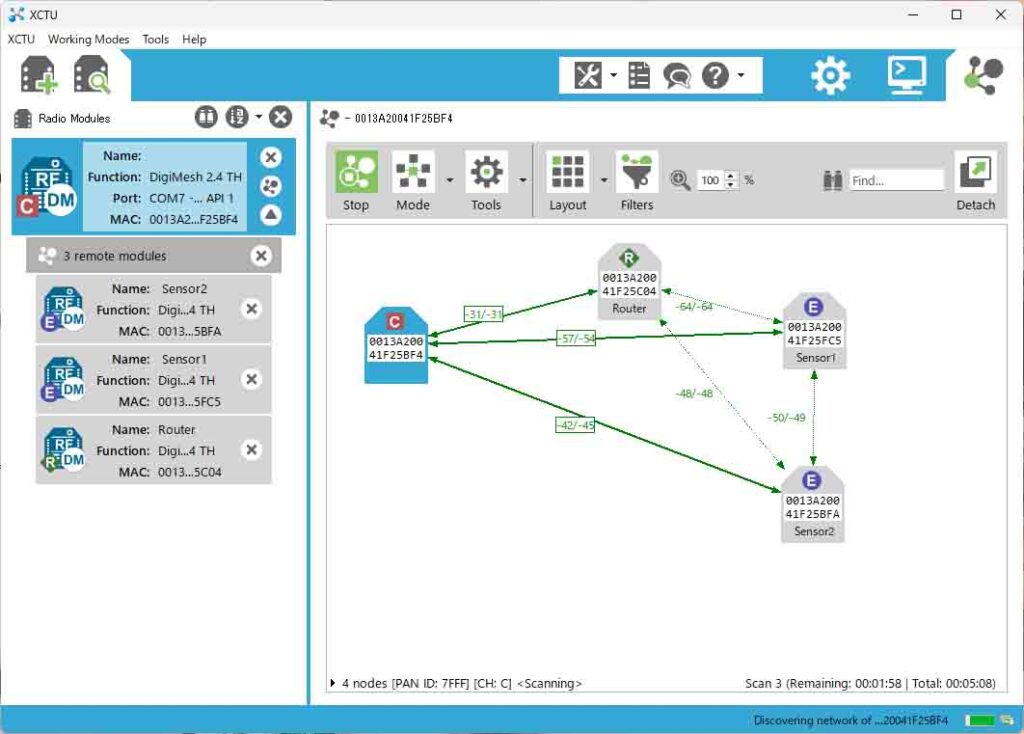Viewport: 1024px width, 734px height.
Task: Open the Filters funnel button
Action: pyautogui.click(x=637, y=181)
